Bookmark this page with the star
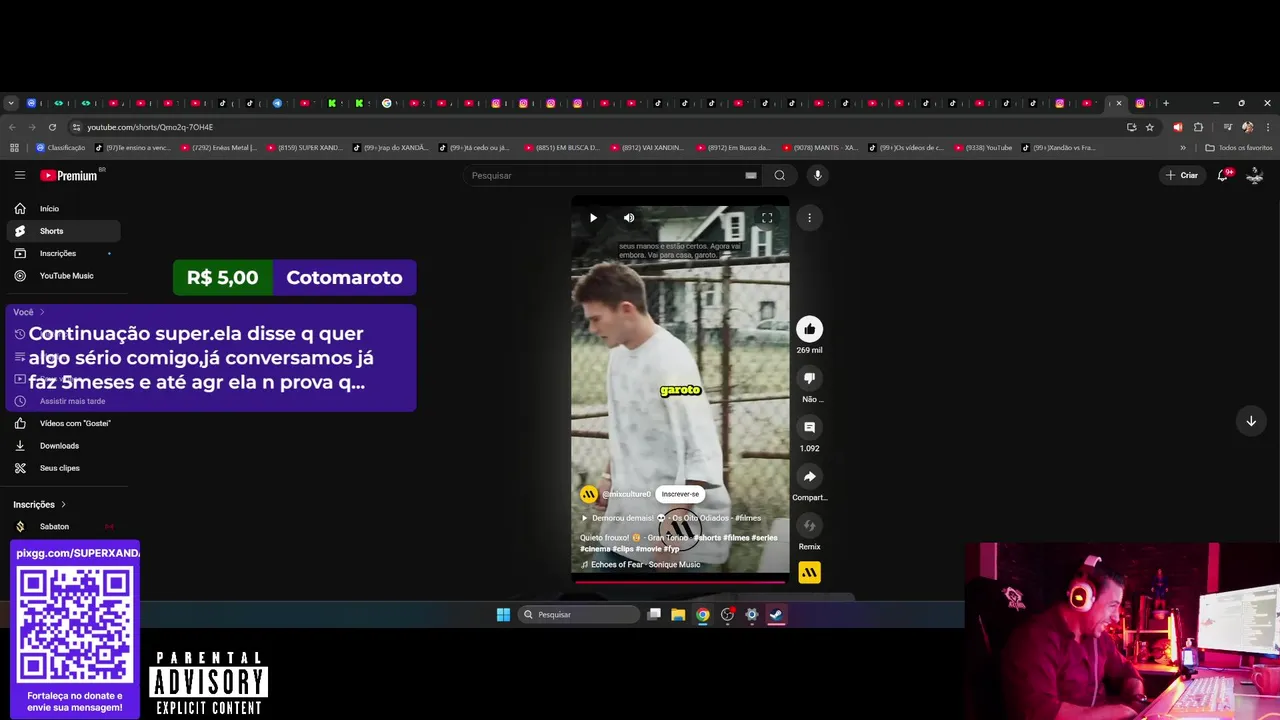1280x720 pixels. pos(1150,127)
